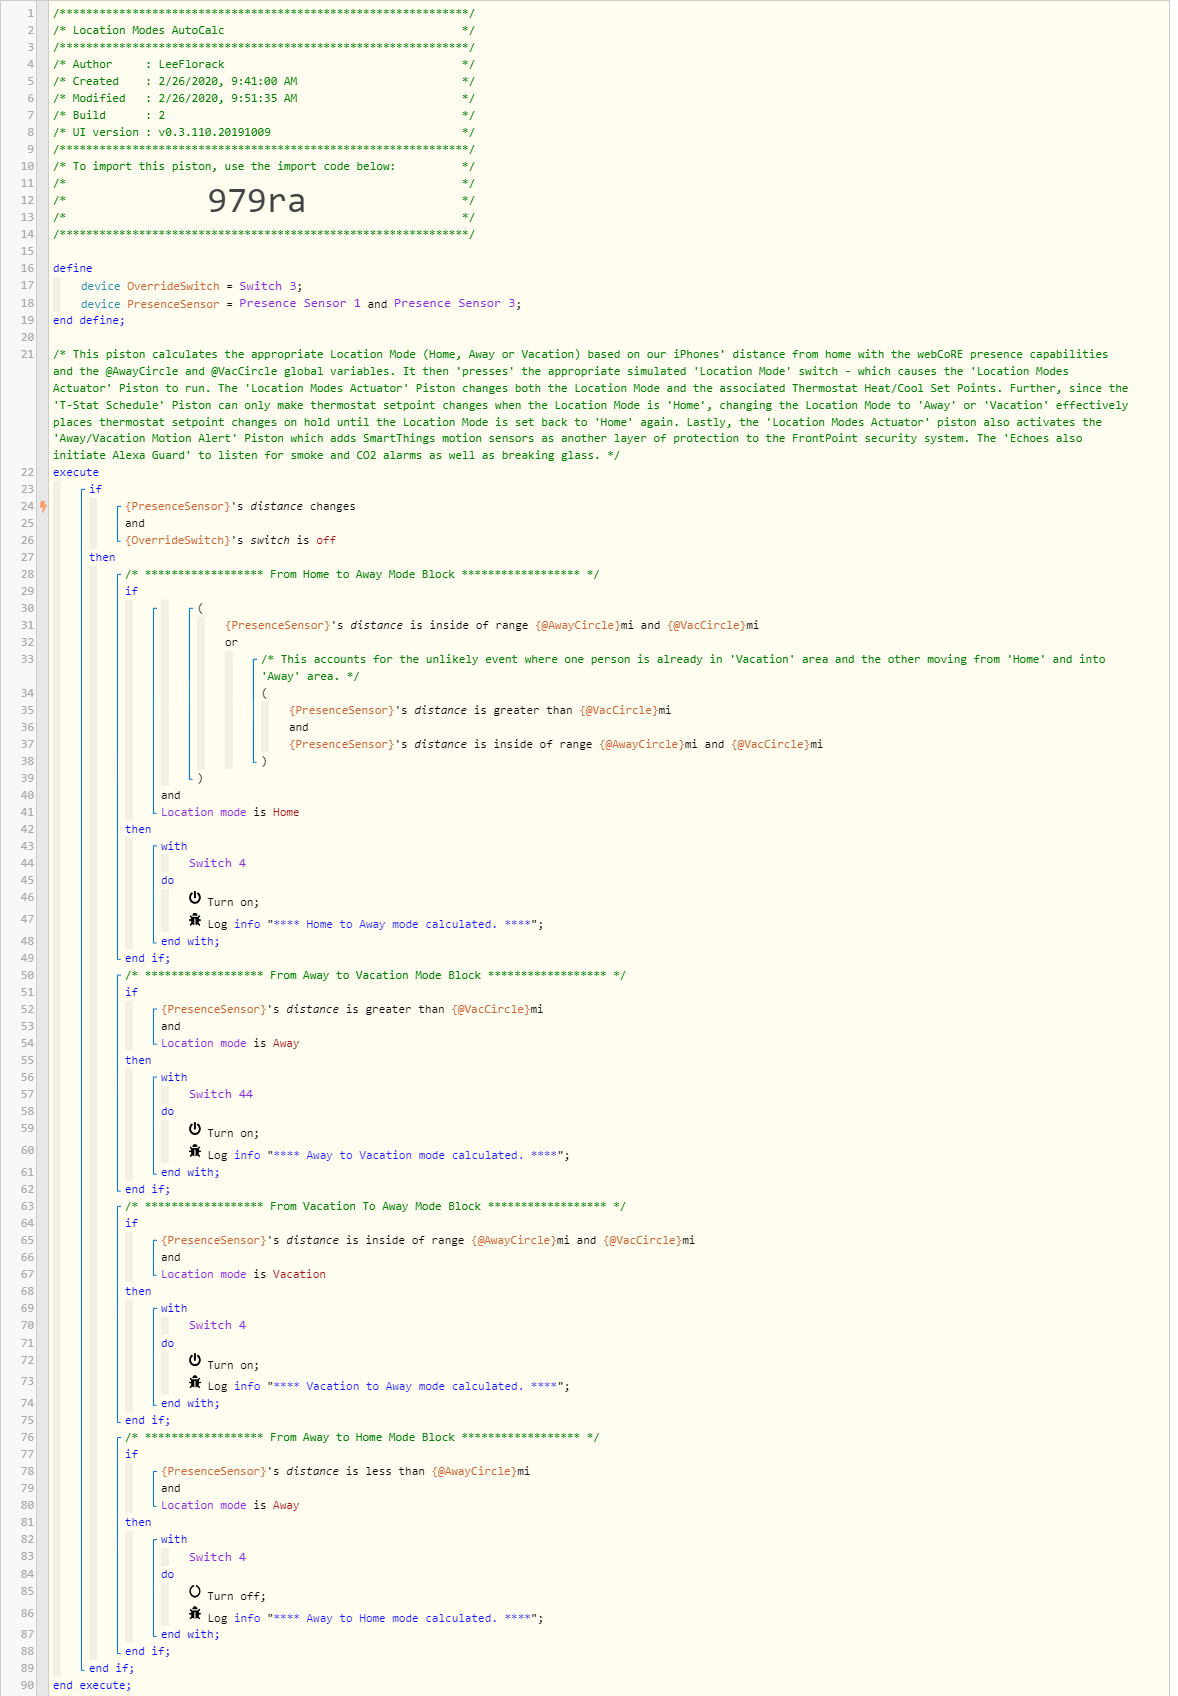The height and width of the screenshot is (1696, 1178).
Task: Click the execute keyword on line 22
Action: 76,472
